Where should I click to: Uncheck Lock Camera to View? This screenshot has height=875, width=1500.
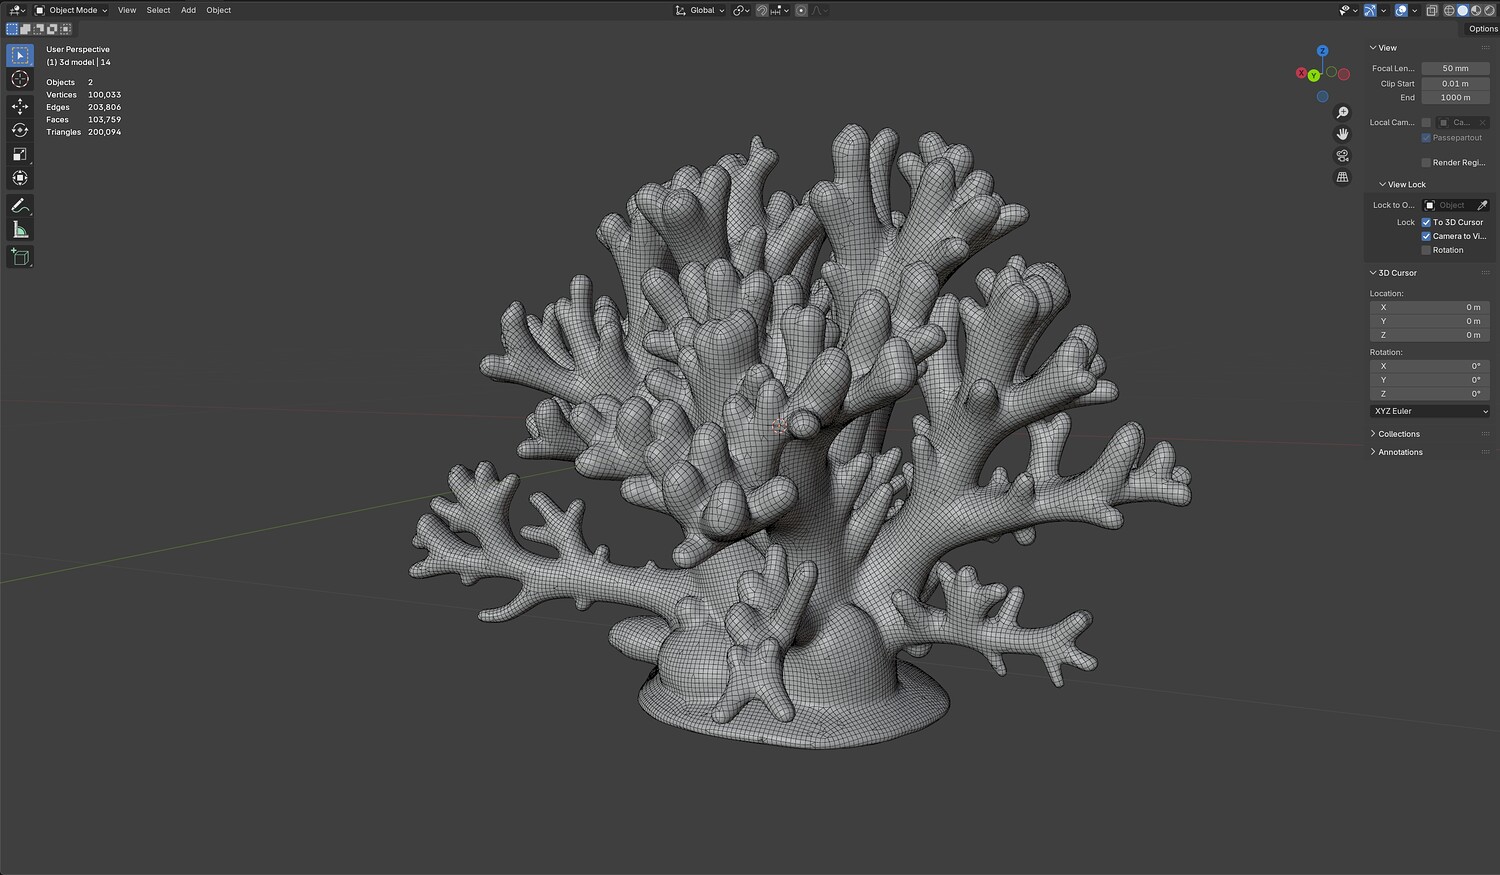(x=1426, y=236)
